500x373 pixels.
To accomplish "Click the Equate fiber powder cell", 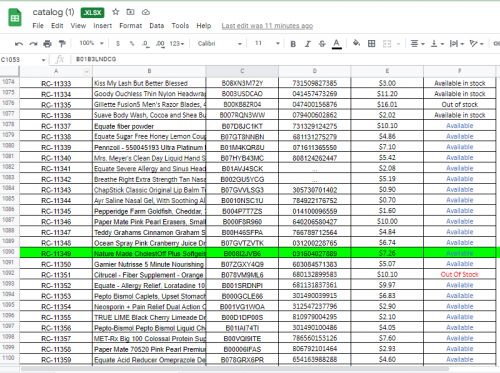I will pyautogui.click(x=149, y=126).
